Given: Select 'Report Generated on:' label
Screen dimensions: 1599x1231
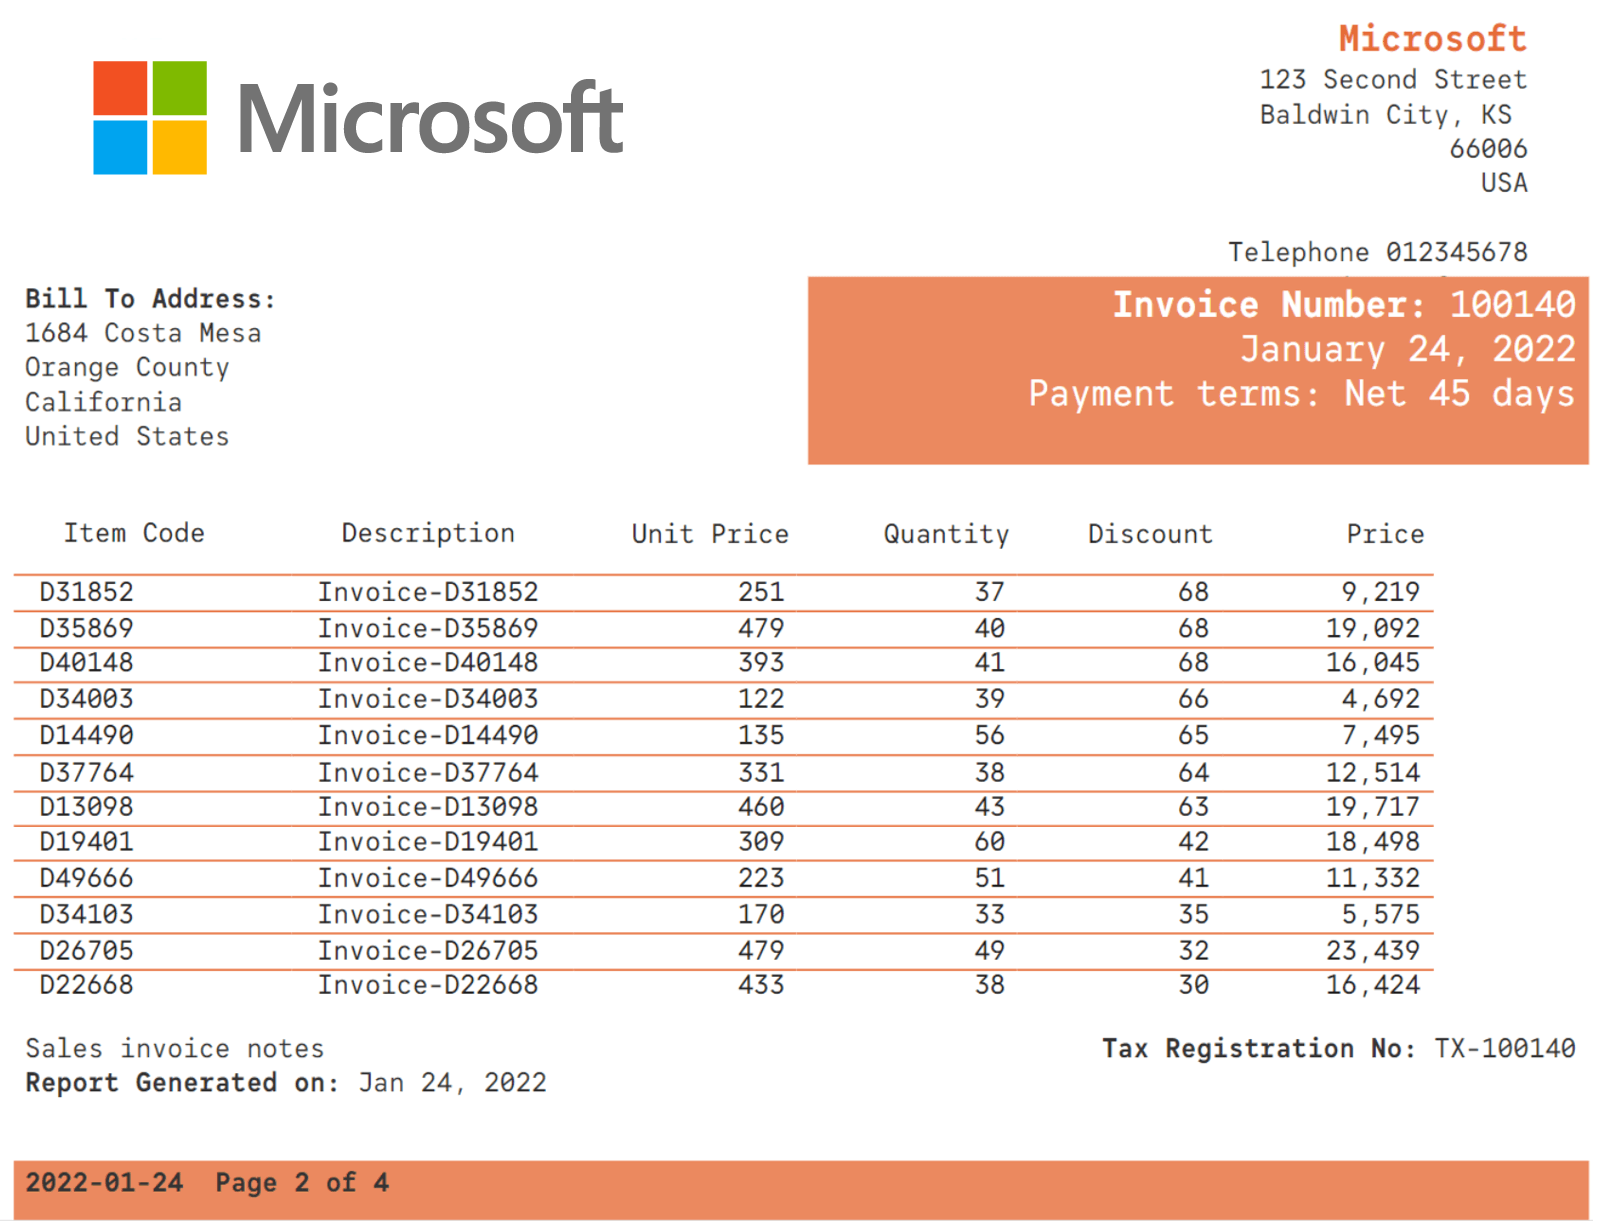Looking at the screenshot, I should [182, 1083].
